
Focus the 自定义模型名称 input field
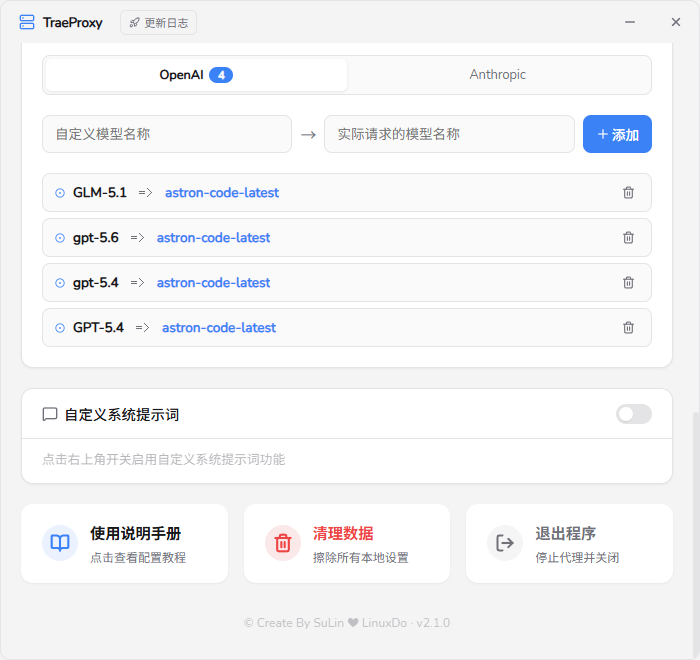[x=167, y=134]
